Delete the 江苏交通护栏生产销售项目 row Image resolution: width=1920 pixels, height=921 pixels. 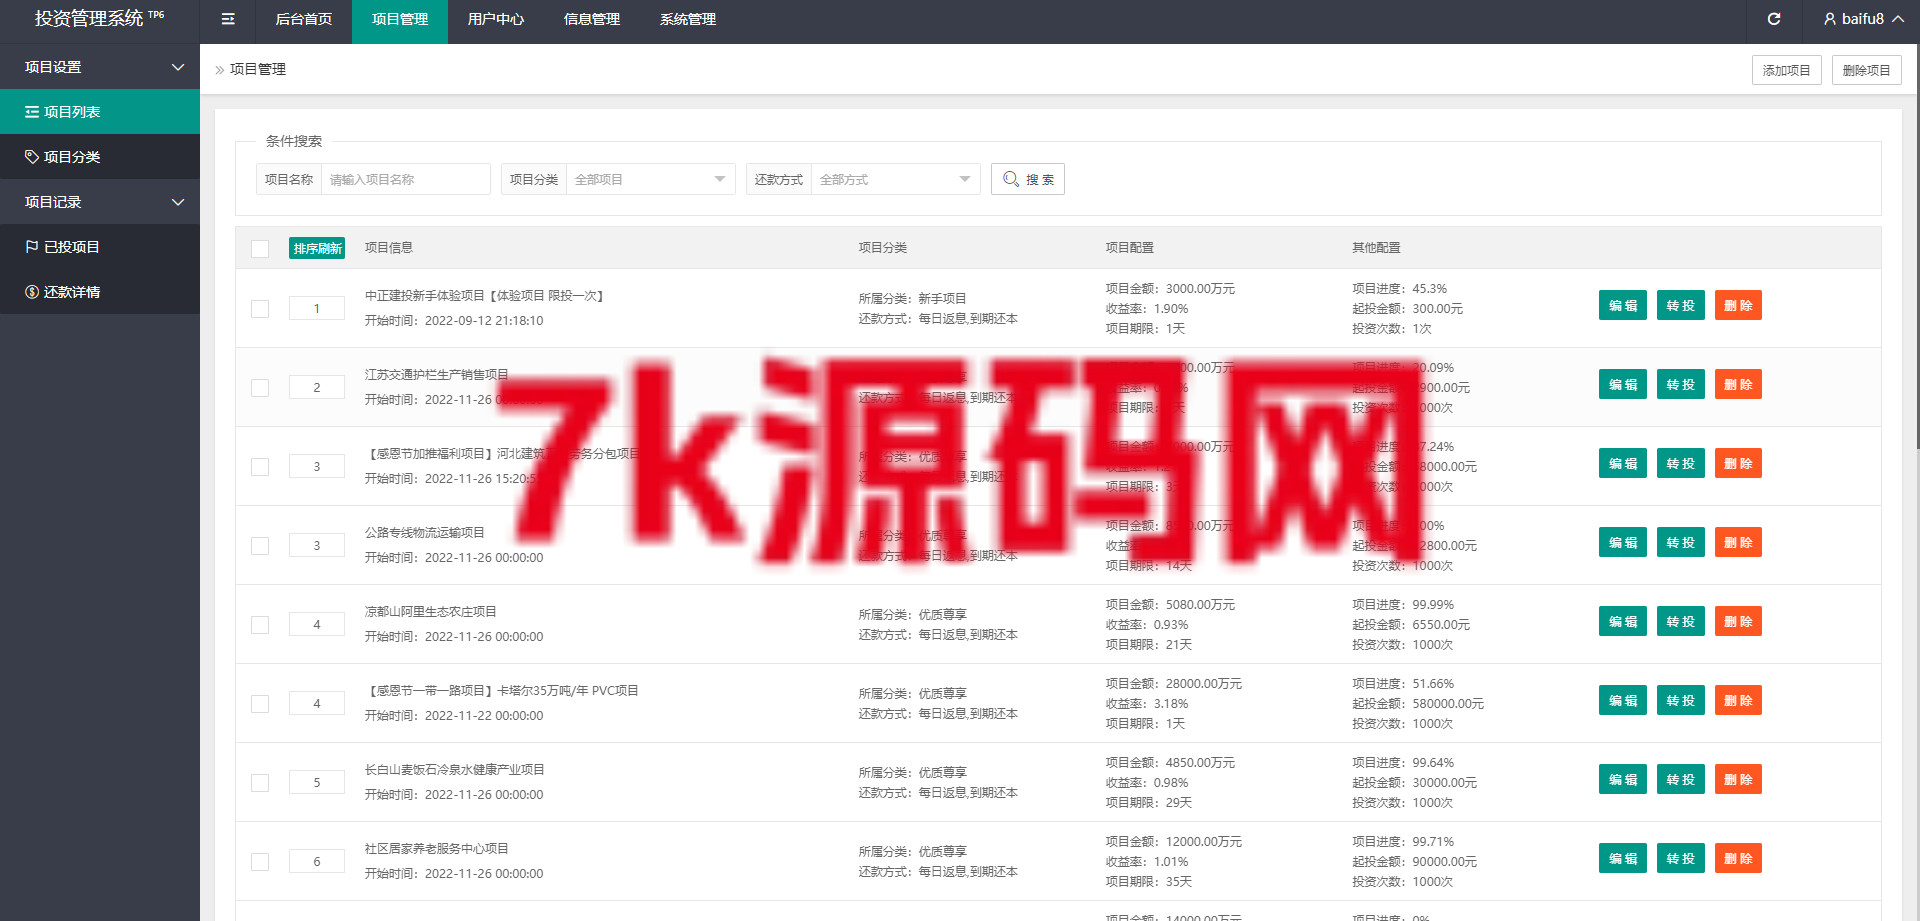pos(1738,385)
